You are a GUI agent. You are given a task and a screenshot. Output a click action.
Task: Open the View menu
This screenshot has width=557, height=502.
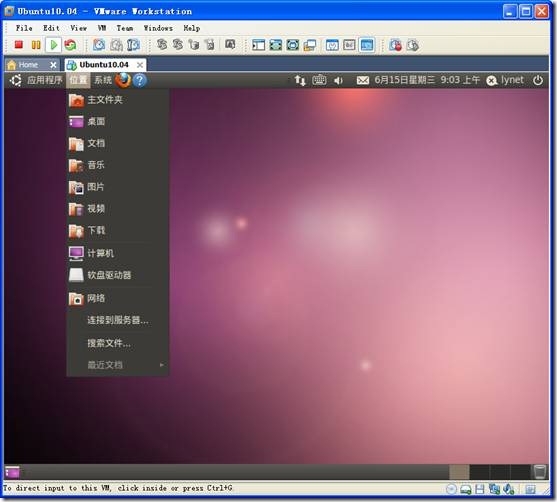pyautogui.click(x=78, y=28)
